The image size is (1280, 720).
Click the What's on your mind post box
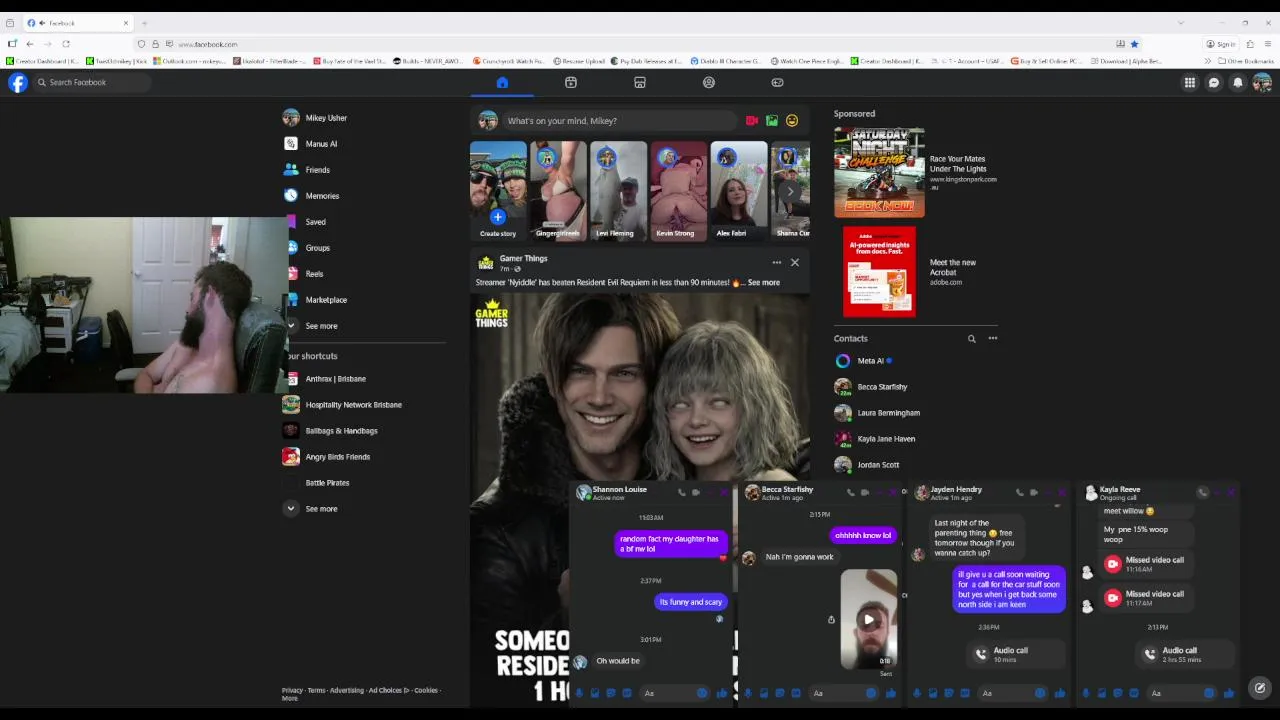[619, 121]
